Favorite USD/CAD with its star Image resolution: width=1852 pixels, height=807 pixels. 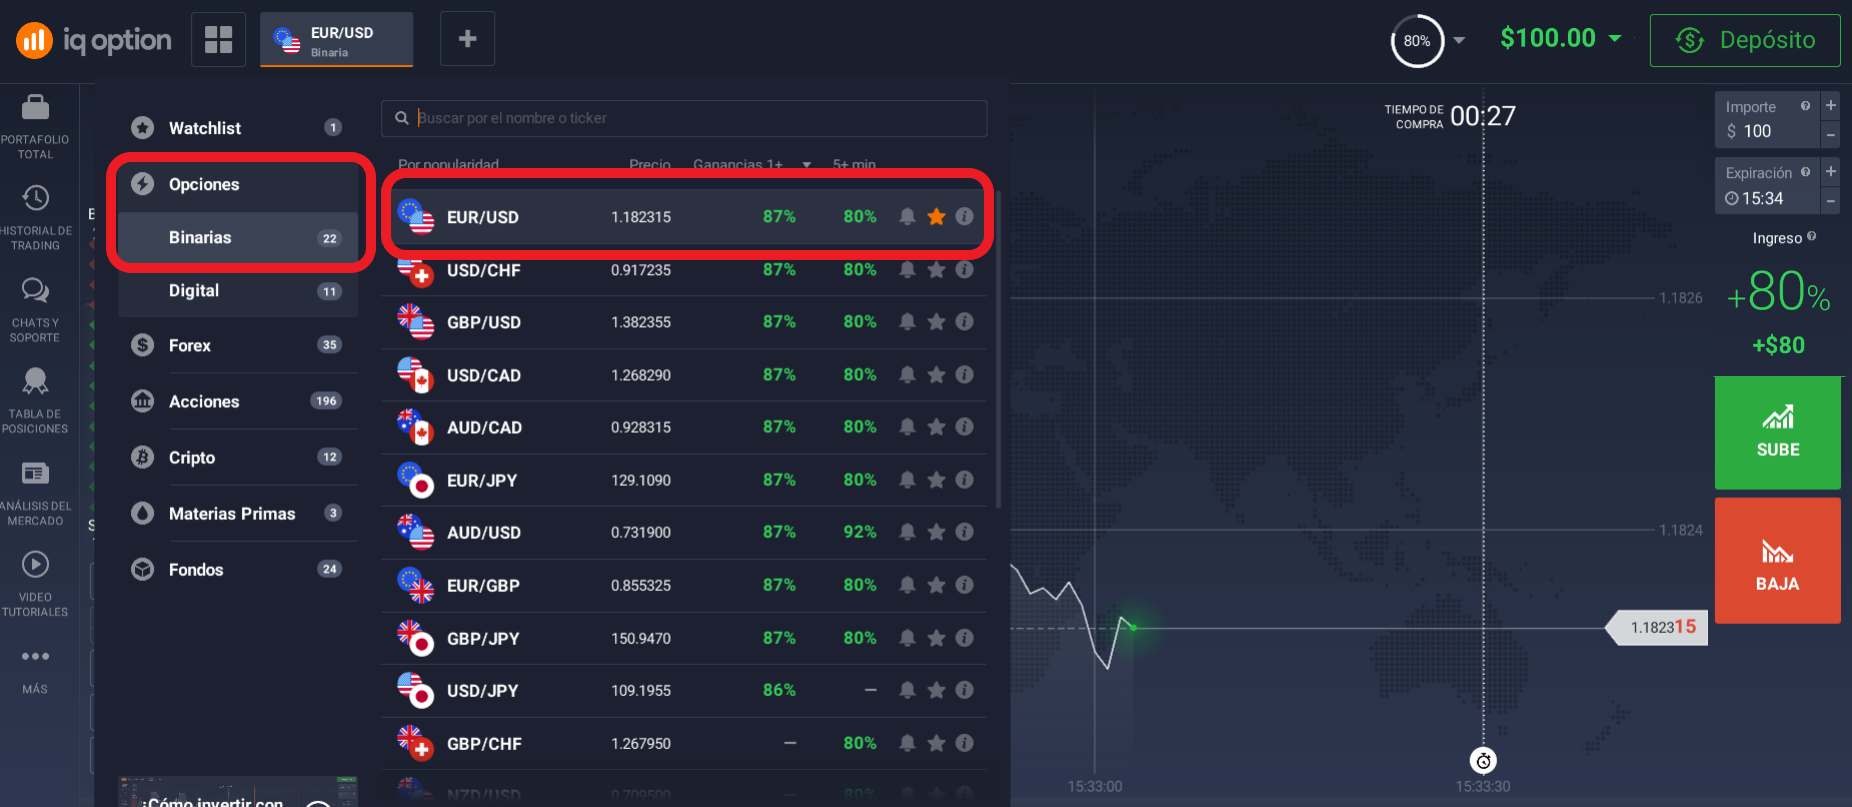tap(936, 375)
